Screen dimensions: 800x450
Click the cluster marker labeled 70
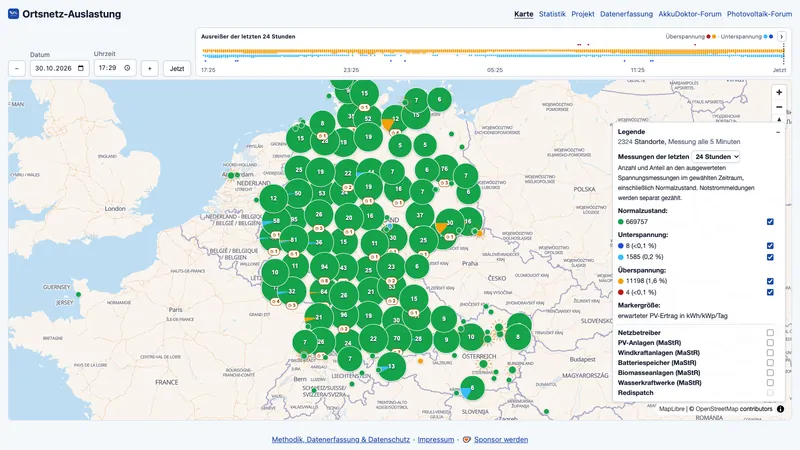[x=397, y=338]
